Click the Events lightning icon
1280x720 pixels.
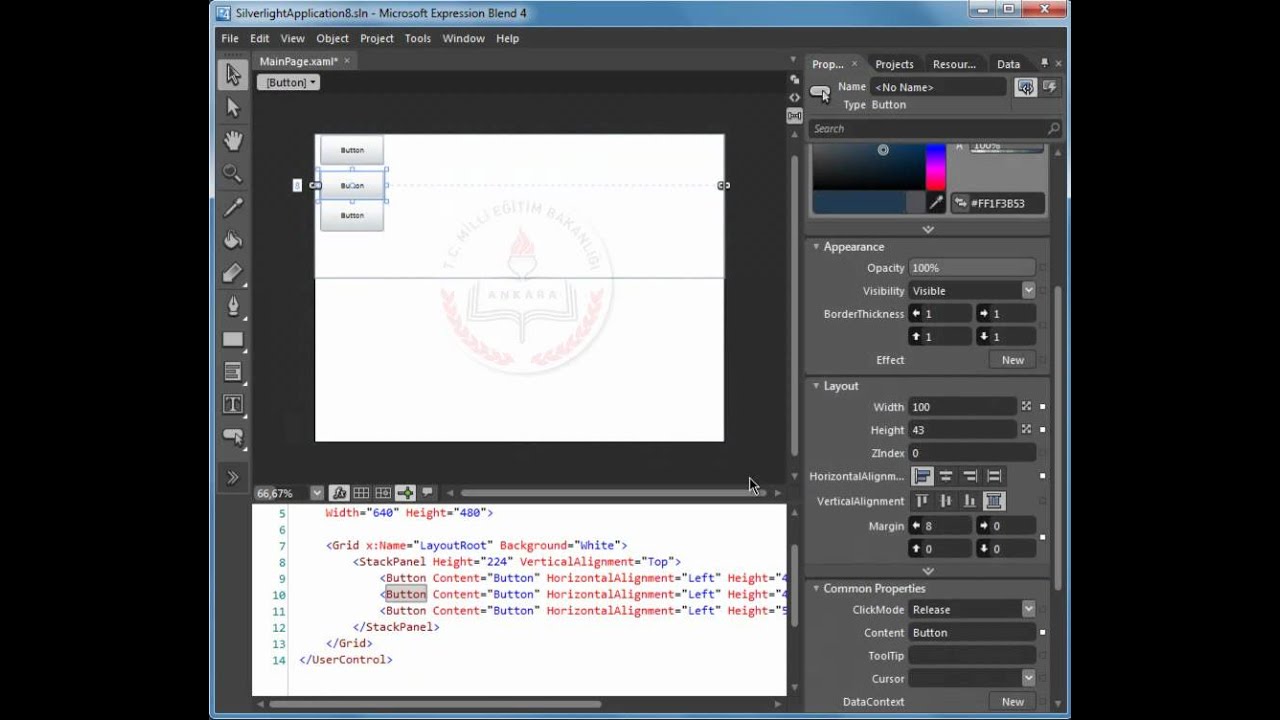(1049, 87)
